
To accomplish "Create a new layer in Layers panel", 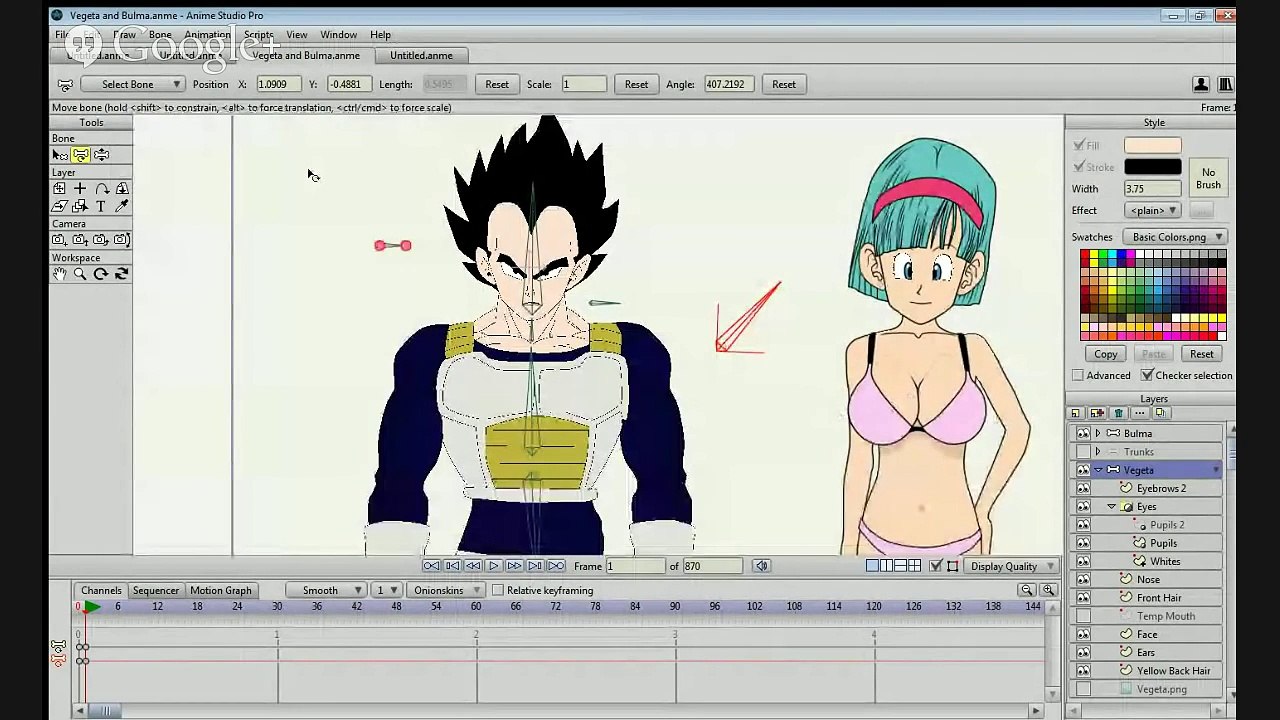I will pyautogui.click(x=1076, y=413).
